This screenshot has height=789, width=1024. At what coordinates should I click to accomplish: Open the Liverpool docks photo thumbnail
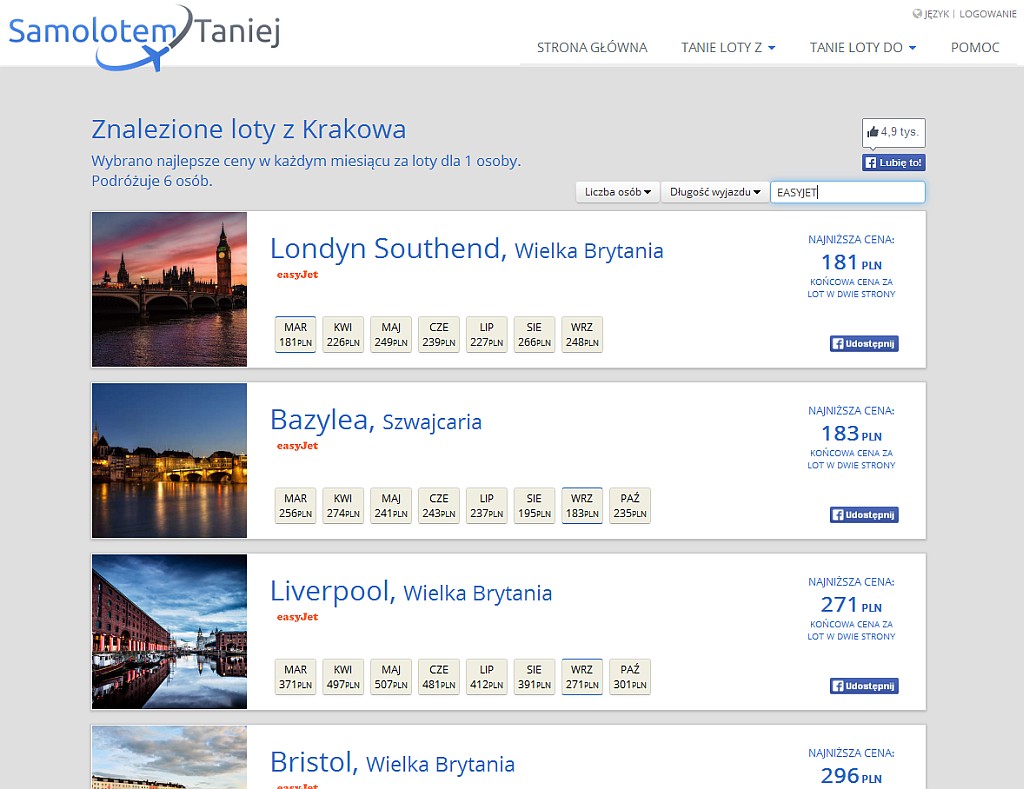169,632
